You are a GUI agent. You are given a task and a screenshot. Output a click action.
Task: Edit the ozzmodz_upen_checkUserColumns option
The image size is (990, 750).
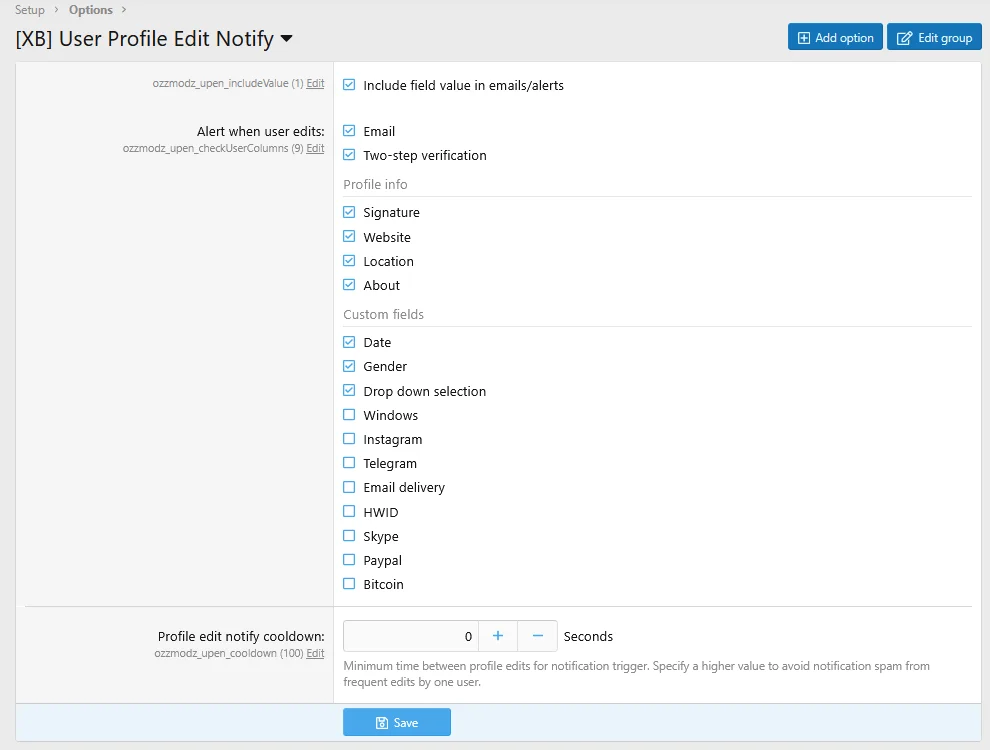point(315,148)
